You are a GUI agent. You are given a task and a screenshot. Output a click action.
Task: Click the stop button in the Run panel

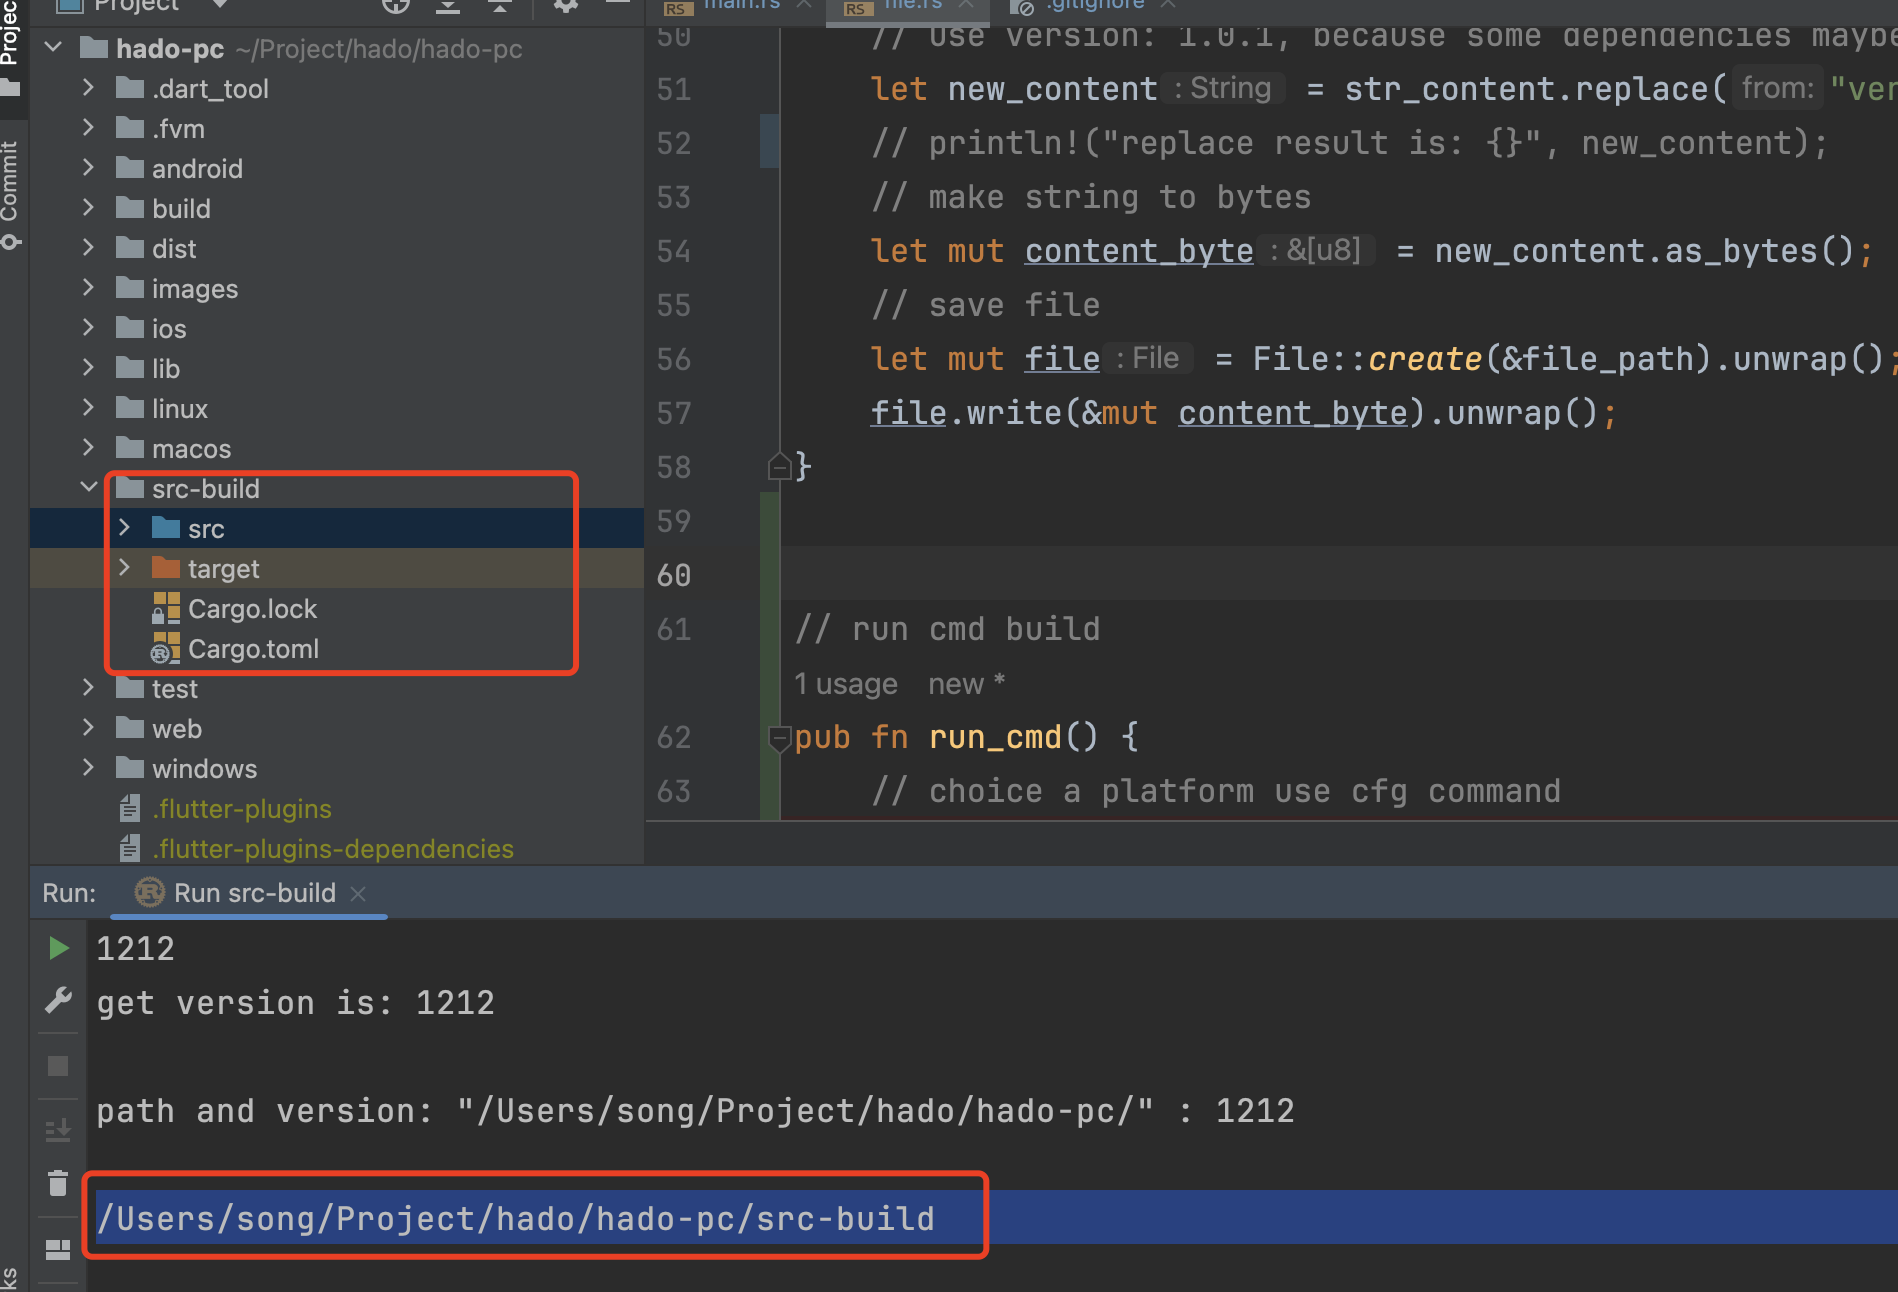coord(58,1065)
